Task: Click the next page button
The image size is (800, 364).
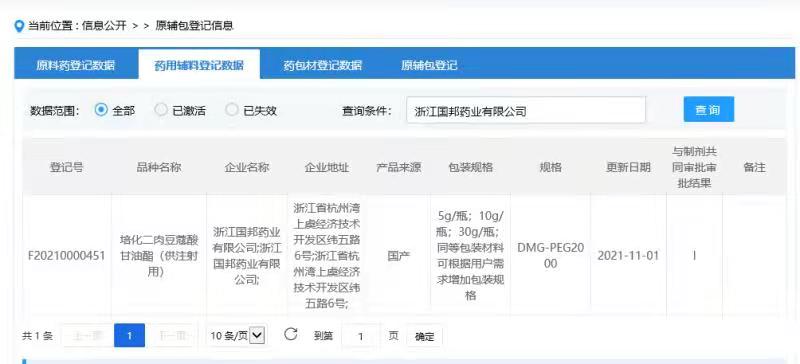Action: pos(174,335)
